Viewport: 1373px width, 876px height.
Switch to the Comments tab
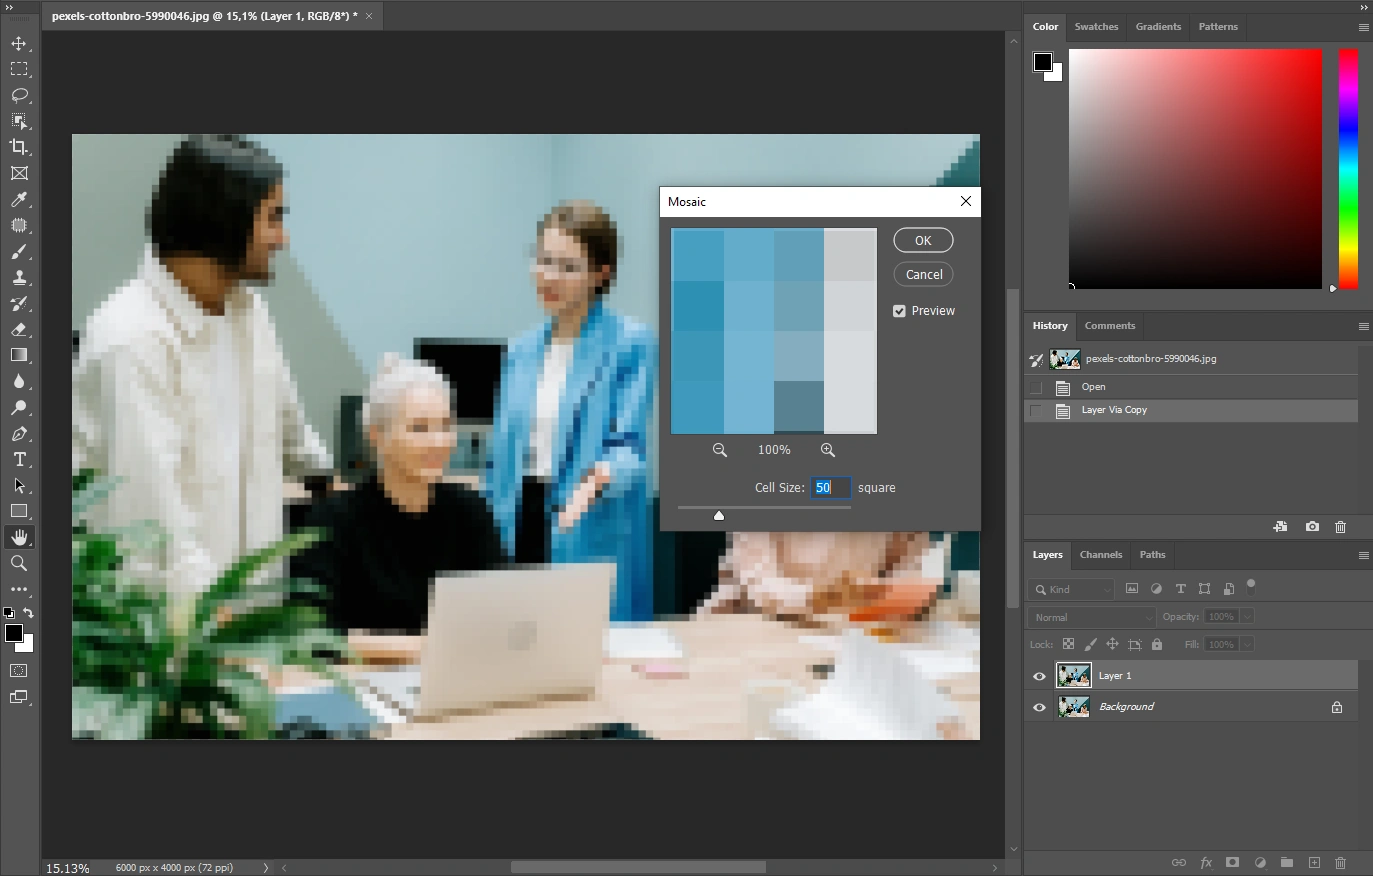click(x=1110, y=326)
